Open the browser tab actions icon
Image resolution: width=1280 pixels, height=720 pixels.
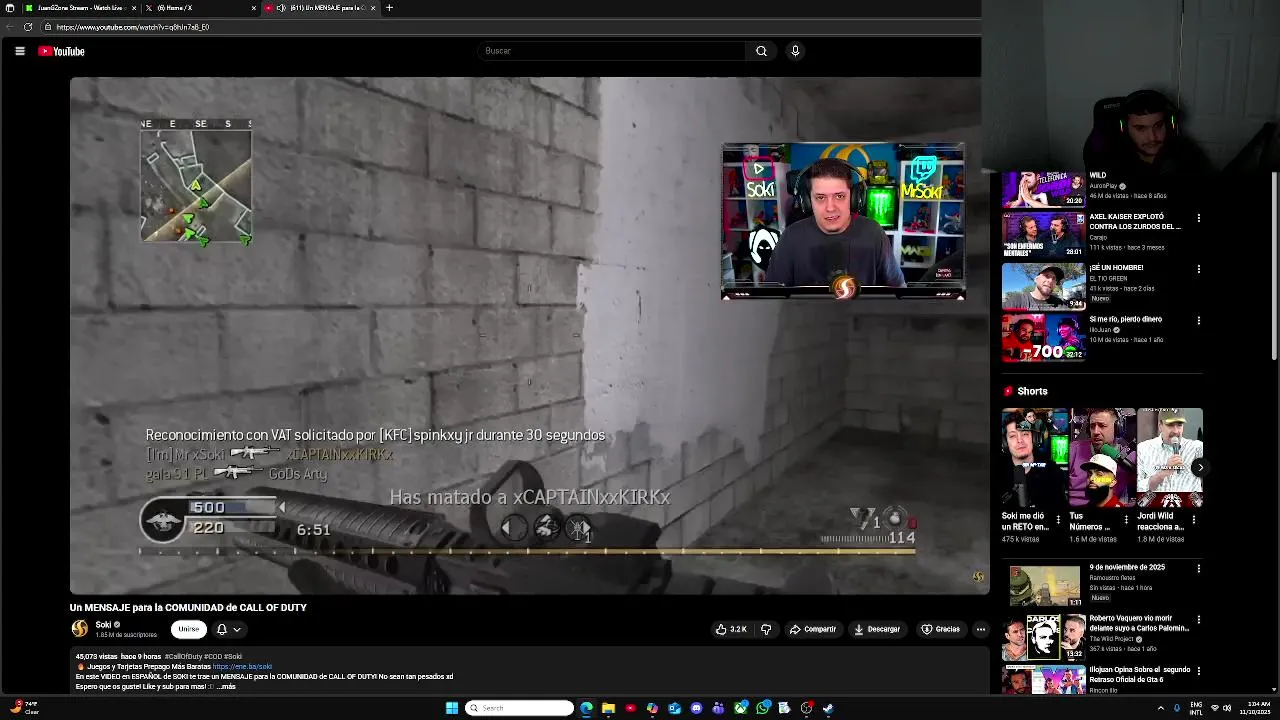point(10,8)
